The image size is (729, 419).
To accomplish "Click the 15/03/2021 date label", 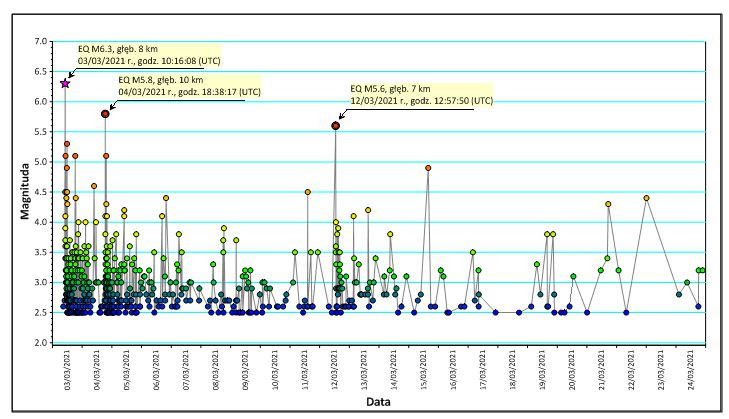I will click(x=424, y=370).
